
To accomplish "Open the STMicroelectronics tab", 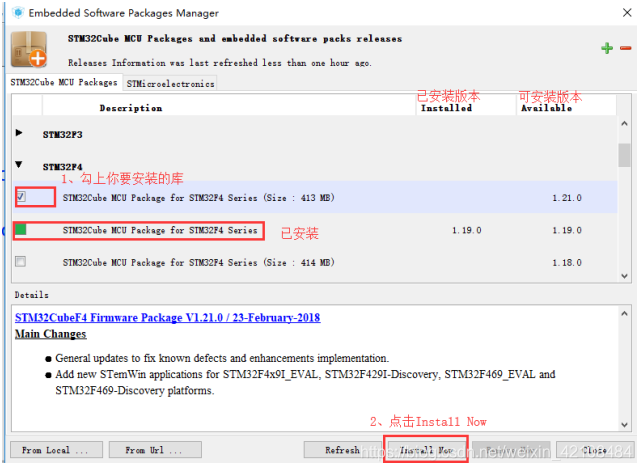I will [170, 84].
